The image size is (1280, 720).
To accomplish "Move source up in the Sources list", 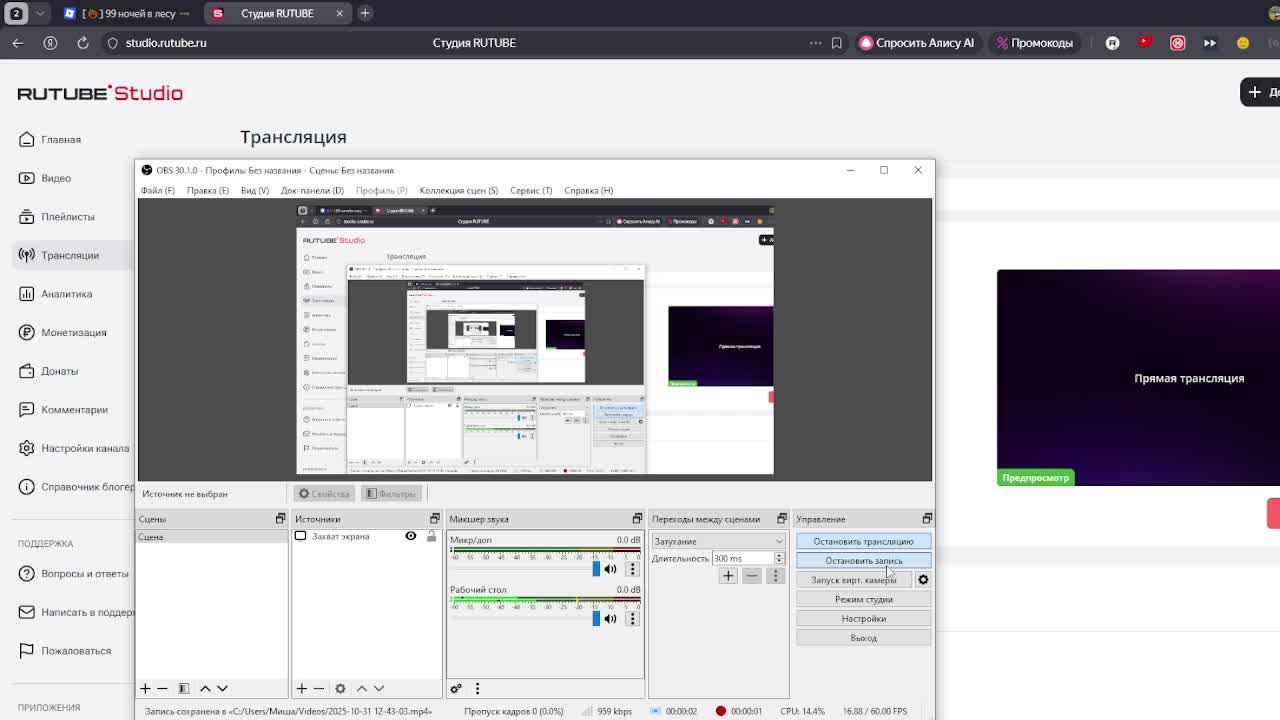I will pyautogui.click(x=362, y=688).
